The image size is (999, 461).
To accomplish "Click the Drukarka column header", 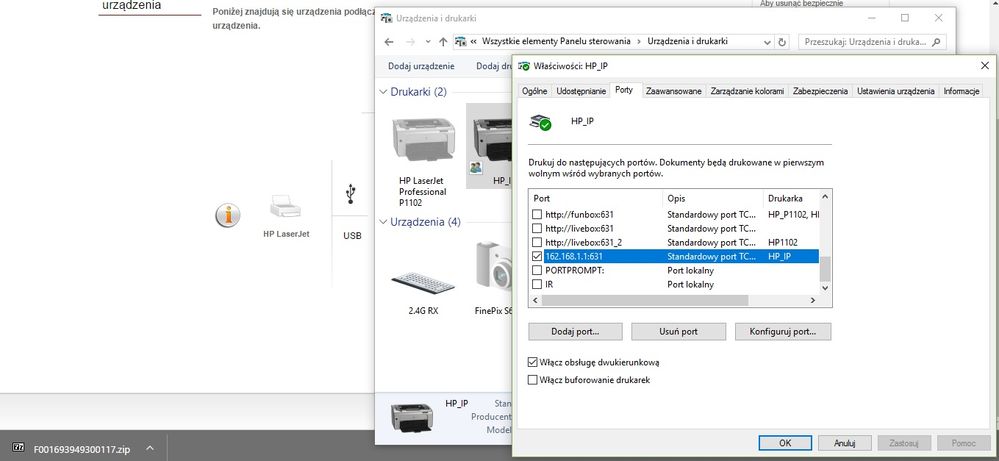I will point(791,199).
